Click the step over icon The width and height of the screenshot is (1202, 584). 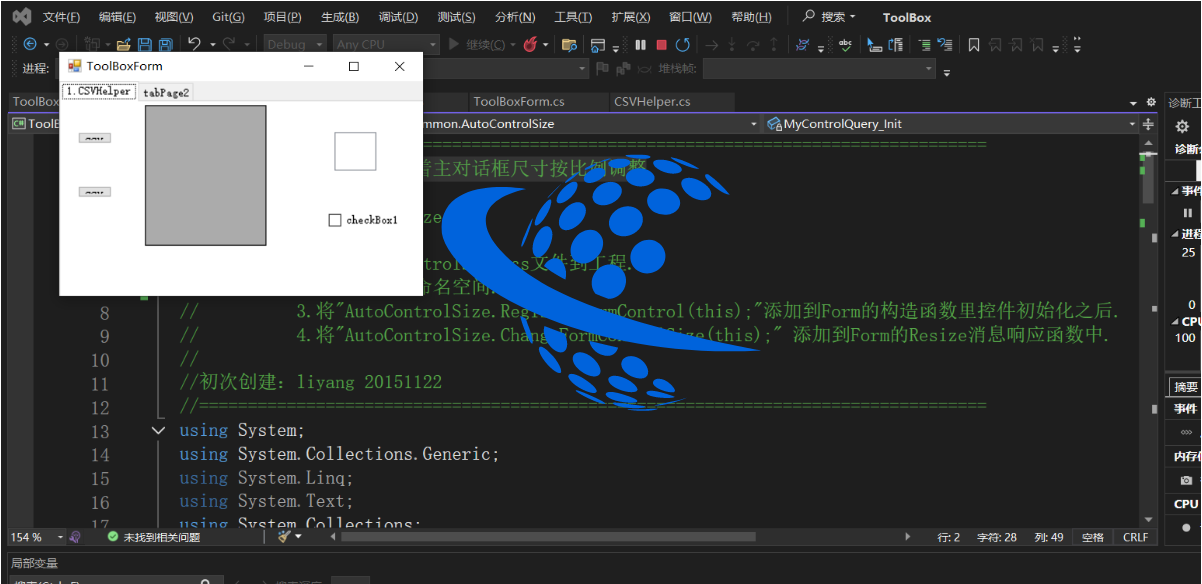[x=752, y=45]
